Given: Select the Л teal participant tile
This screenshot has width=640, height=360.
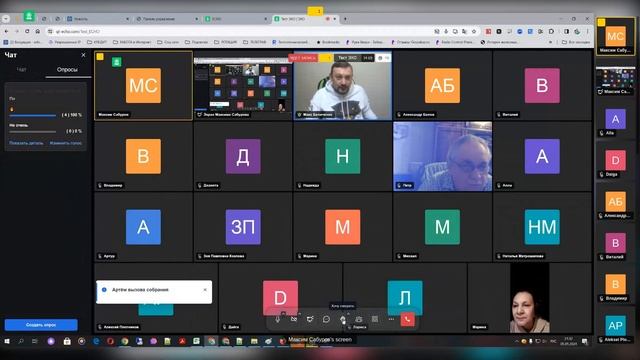Looking at the screenshot, I should pos(404,298).
